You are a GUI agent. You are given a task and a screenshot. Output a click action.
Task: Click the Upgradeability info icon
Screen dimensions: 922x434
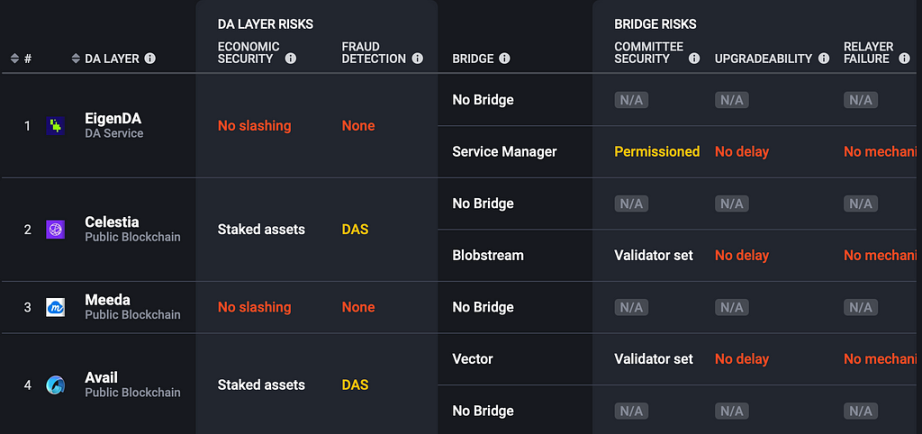(824, 58)
